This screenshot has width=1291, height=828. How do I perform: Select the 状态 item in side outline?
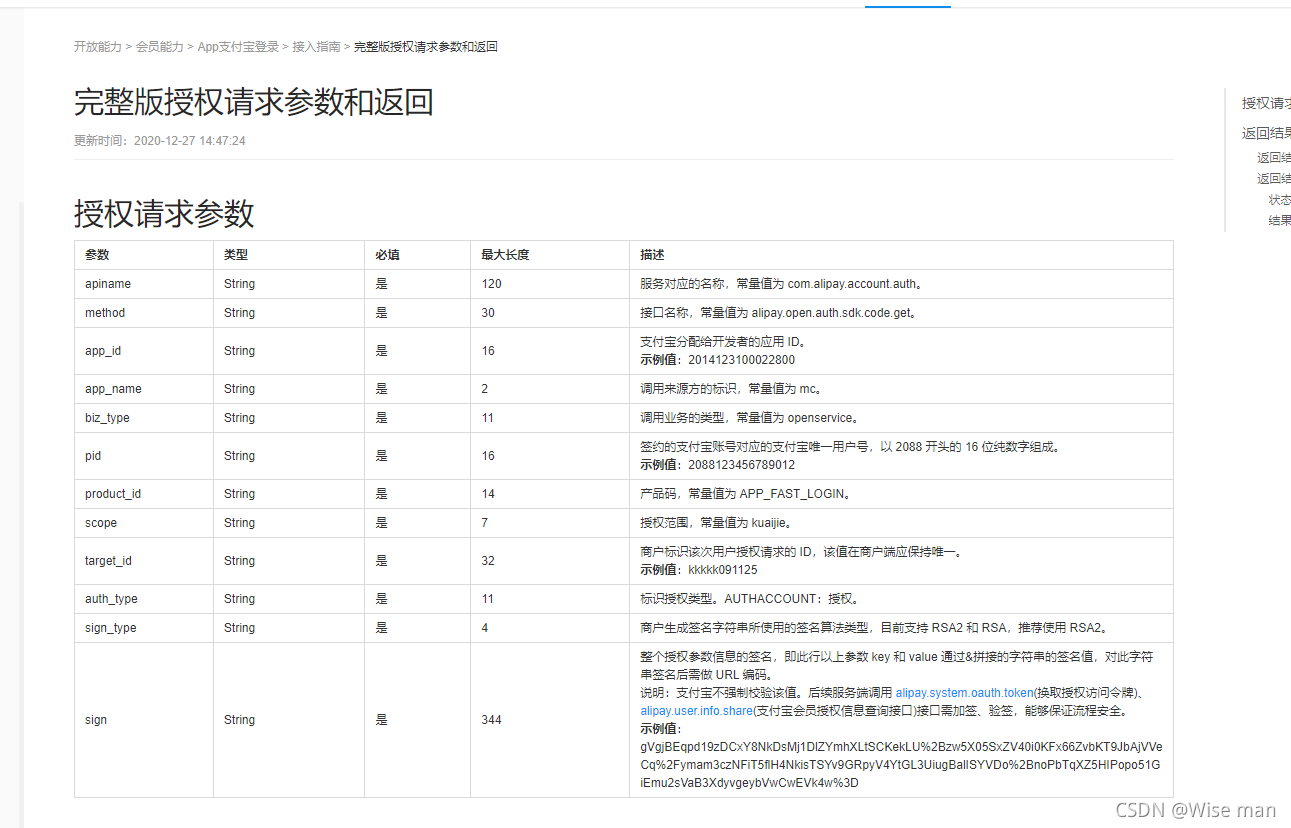click(1279, 200)
